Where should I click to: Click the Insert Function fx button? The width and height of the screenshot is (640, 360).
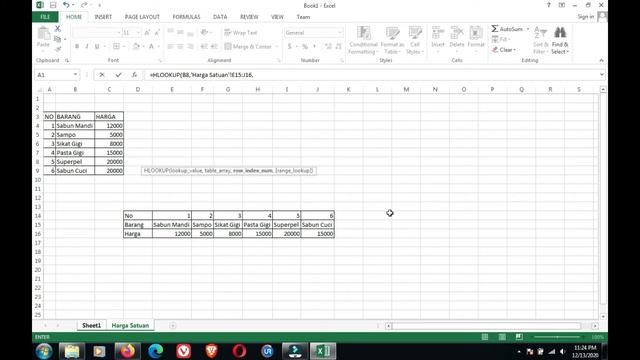(x=134, y=75)
